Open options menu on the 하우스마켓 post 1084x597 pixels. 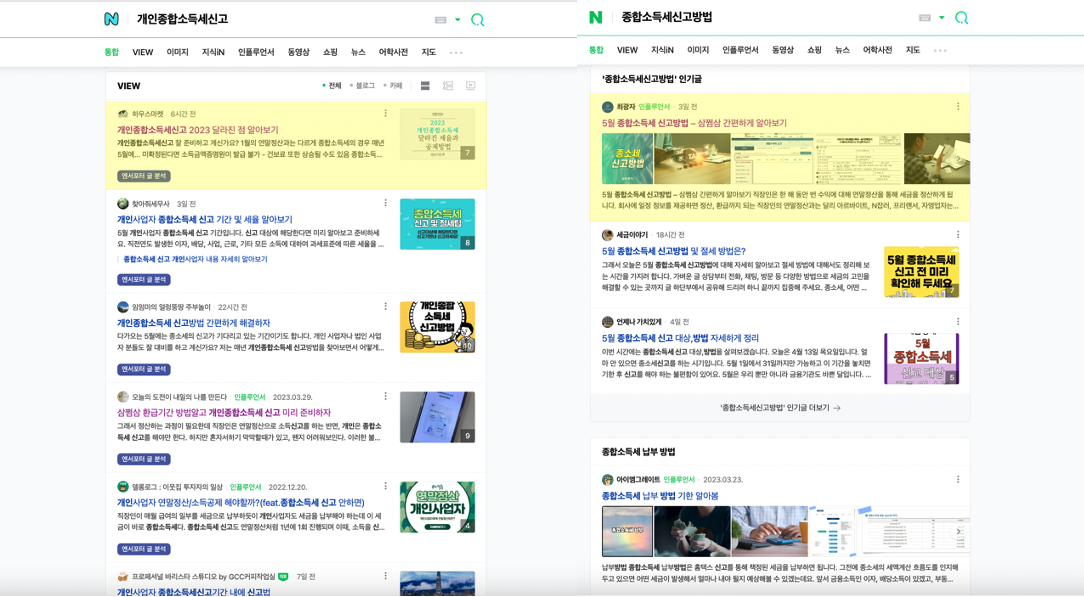point(386,113)
